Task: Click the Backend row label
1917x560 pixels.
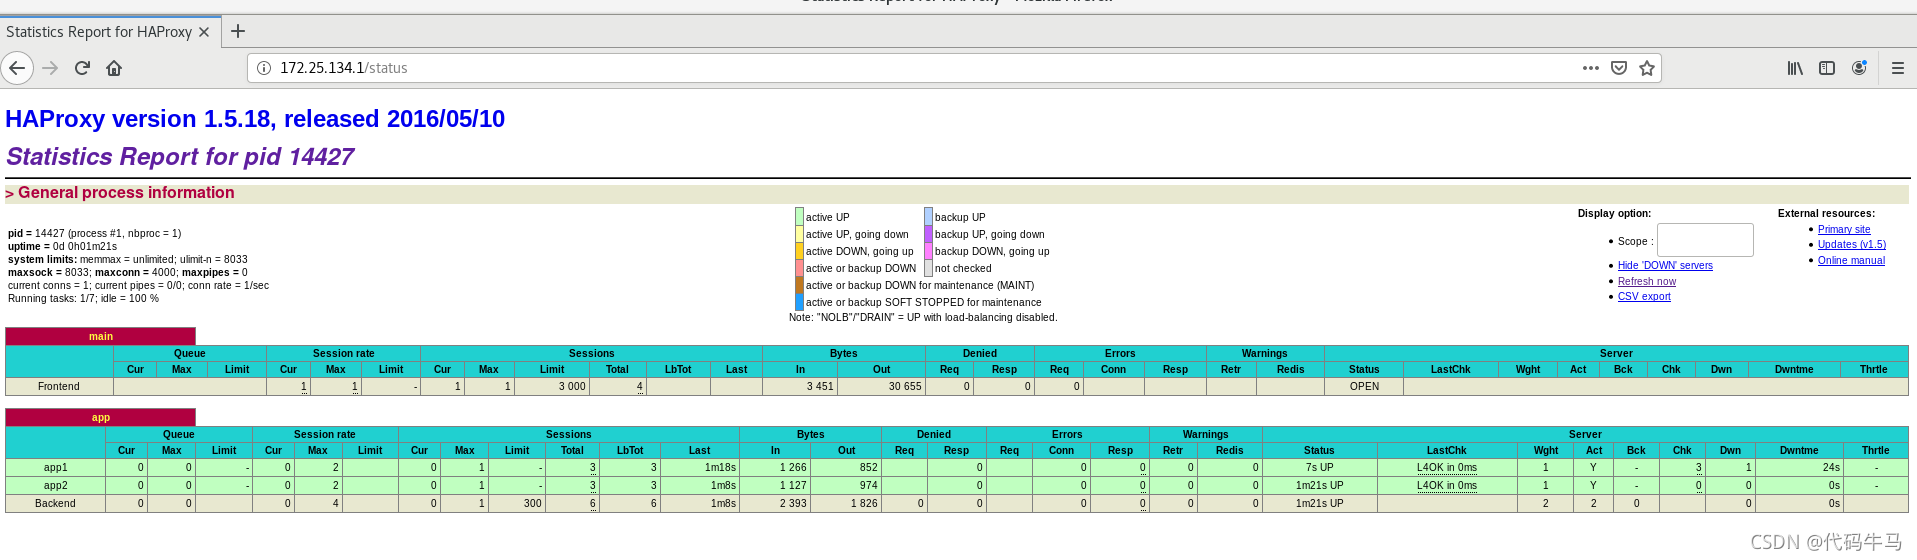Action: (55, 503)
